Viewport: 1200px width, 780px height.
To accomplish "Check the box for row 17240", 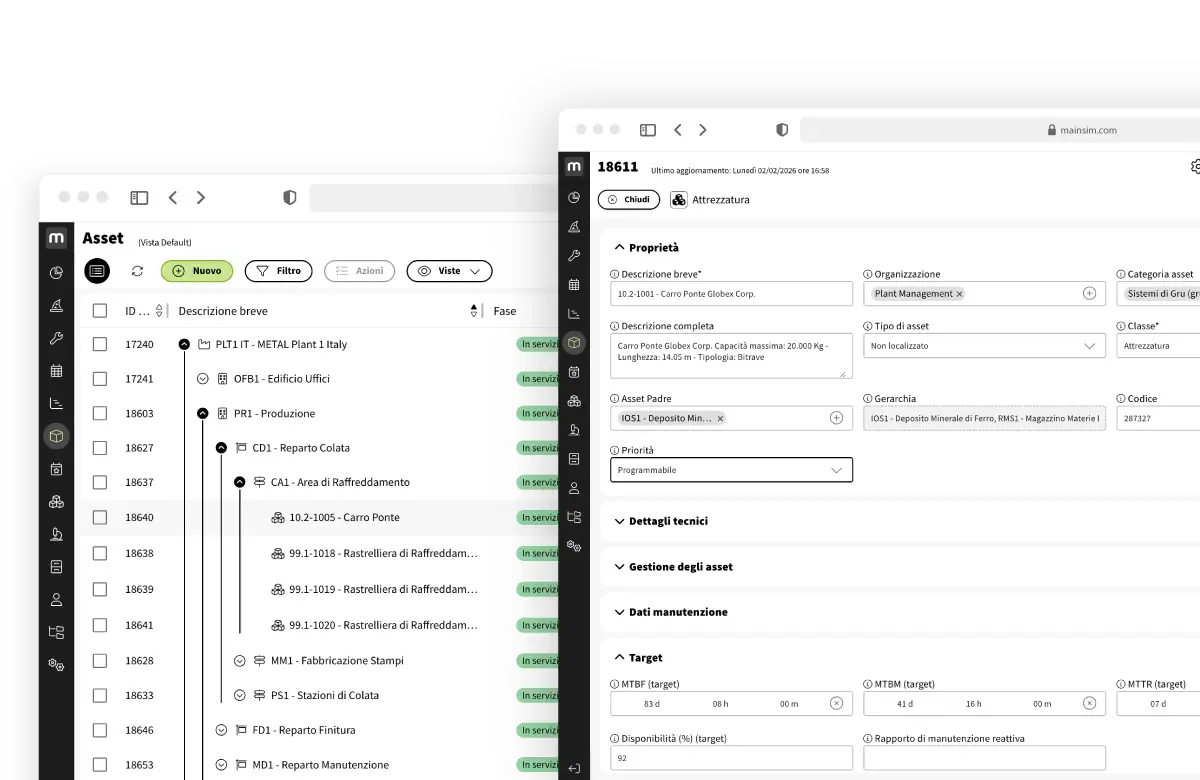I will [100, 344].
